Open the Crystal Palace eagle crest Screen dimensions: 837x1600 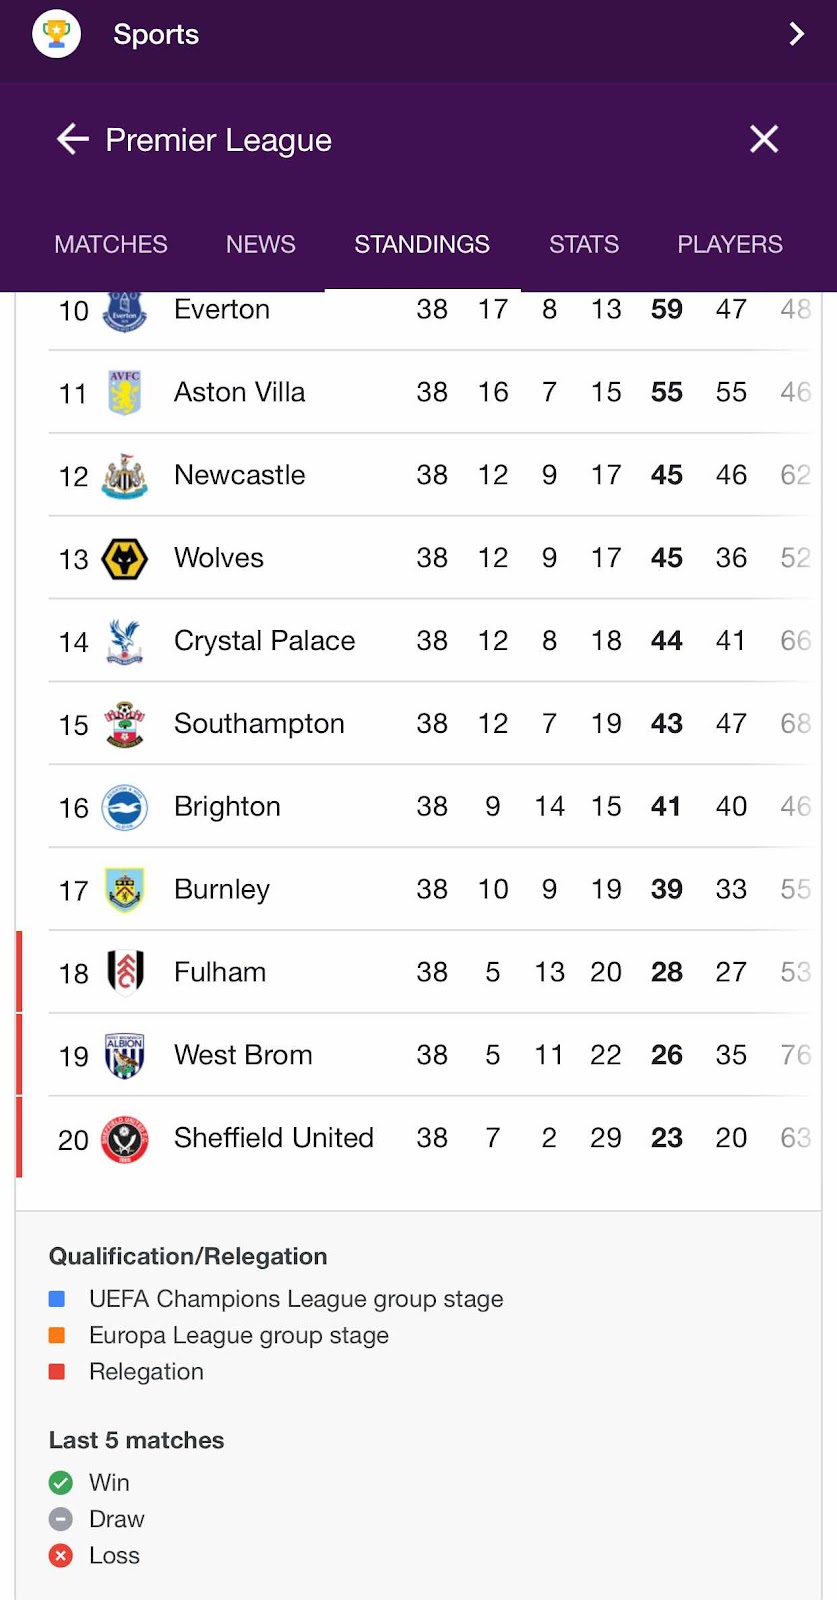click(x=125, y=641)
